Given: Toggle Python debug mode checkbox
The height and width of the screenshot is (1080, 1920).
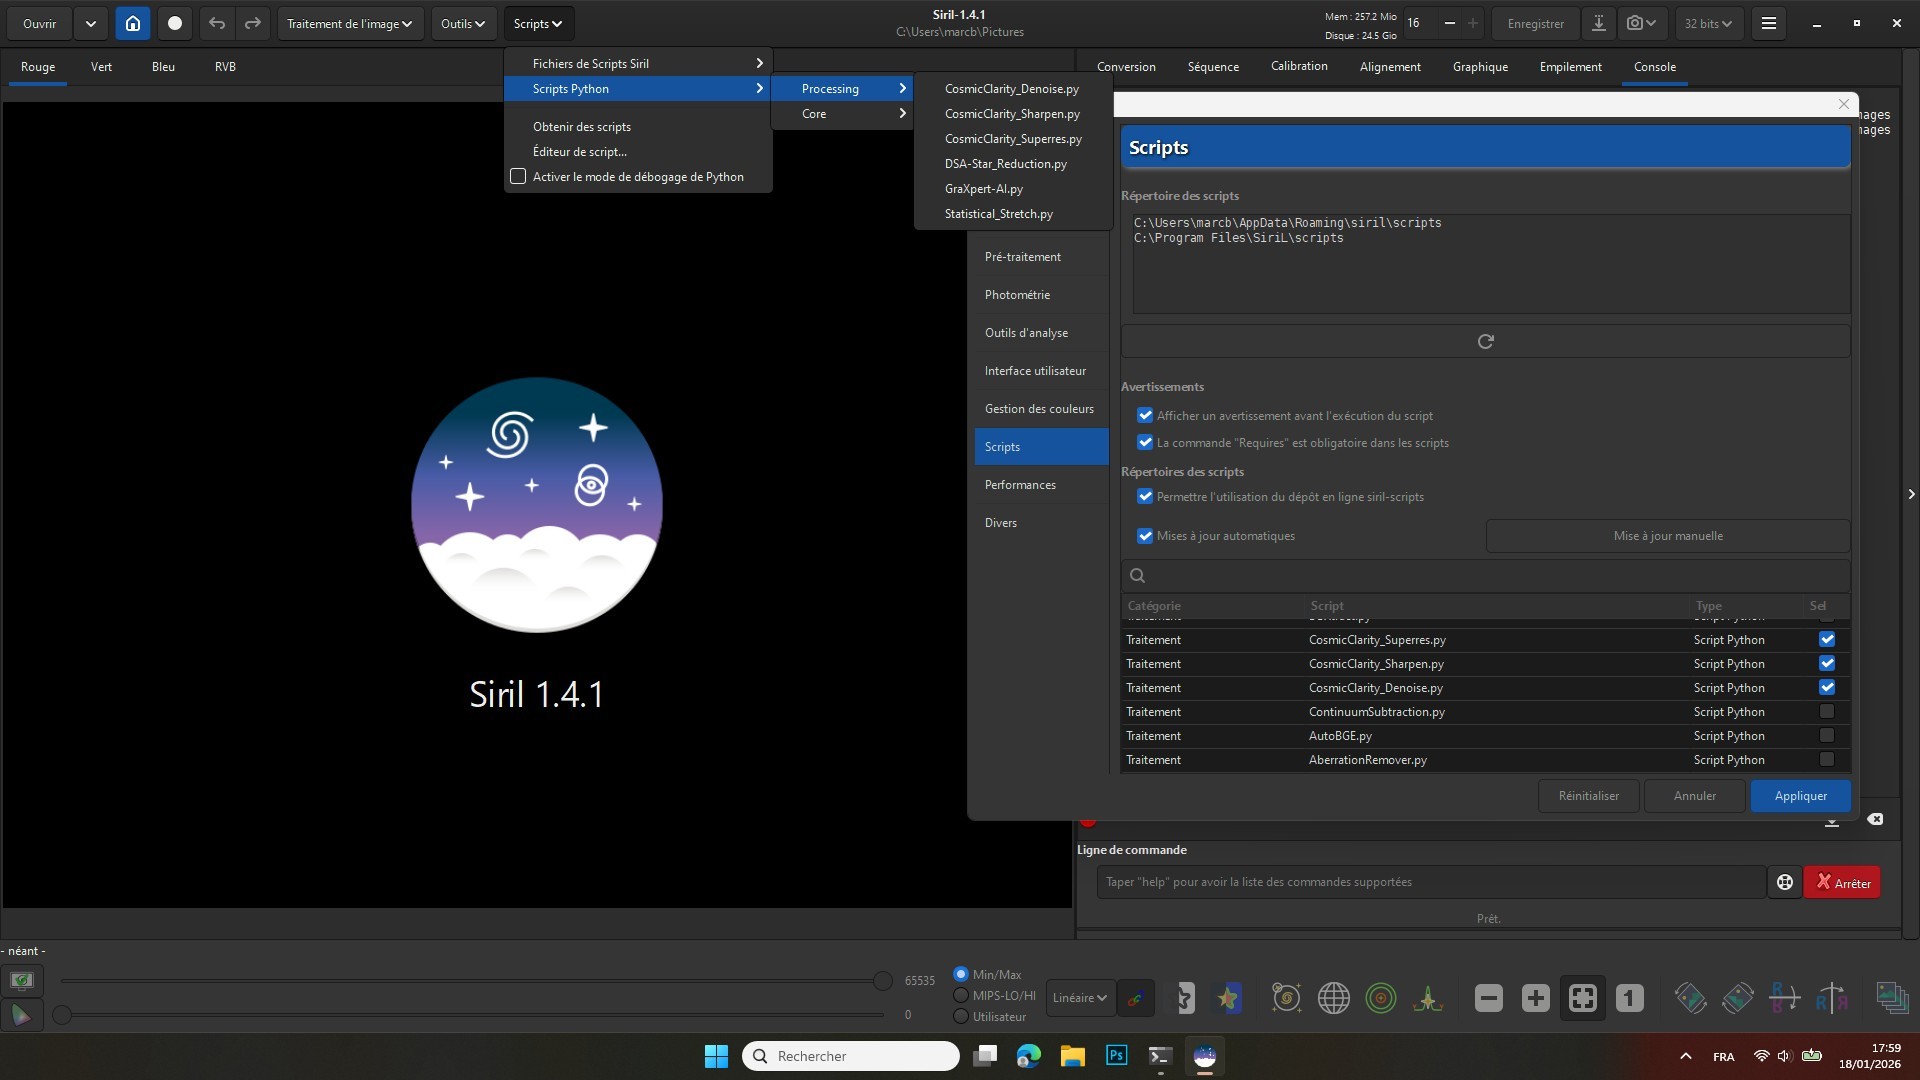Looking at the screenshot, I should pyautogui.click(x=518, y=177).
